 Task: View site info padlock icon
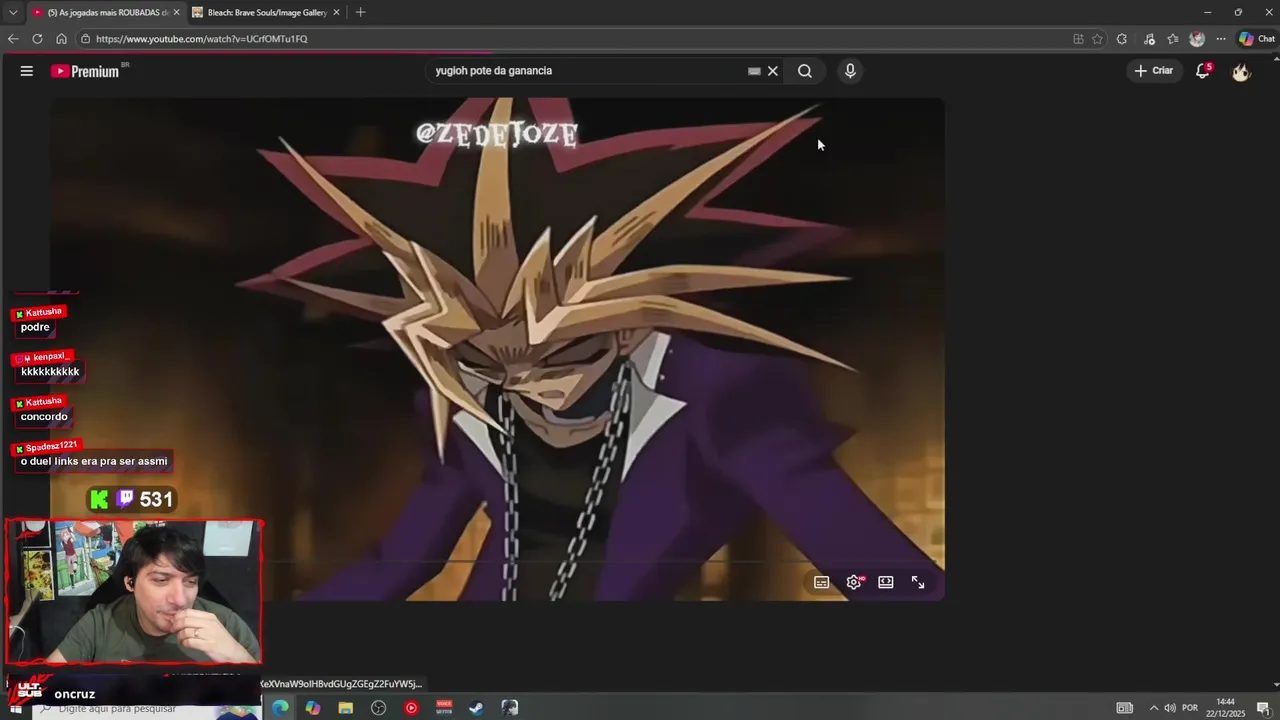86,39
